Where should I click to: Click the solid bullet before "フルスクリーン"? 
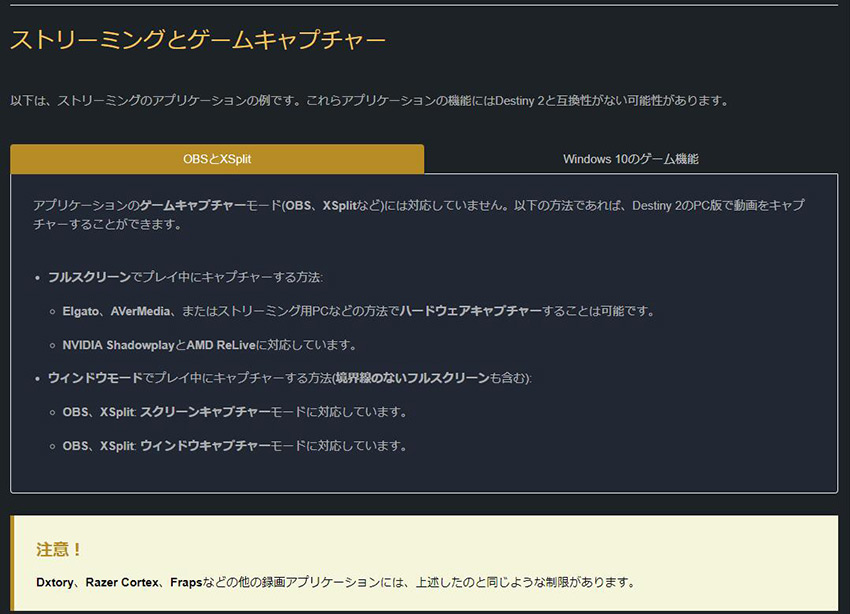pyautogui.click(x=38, y=277)
